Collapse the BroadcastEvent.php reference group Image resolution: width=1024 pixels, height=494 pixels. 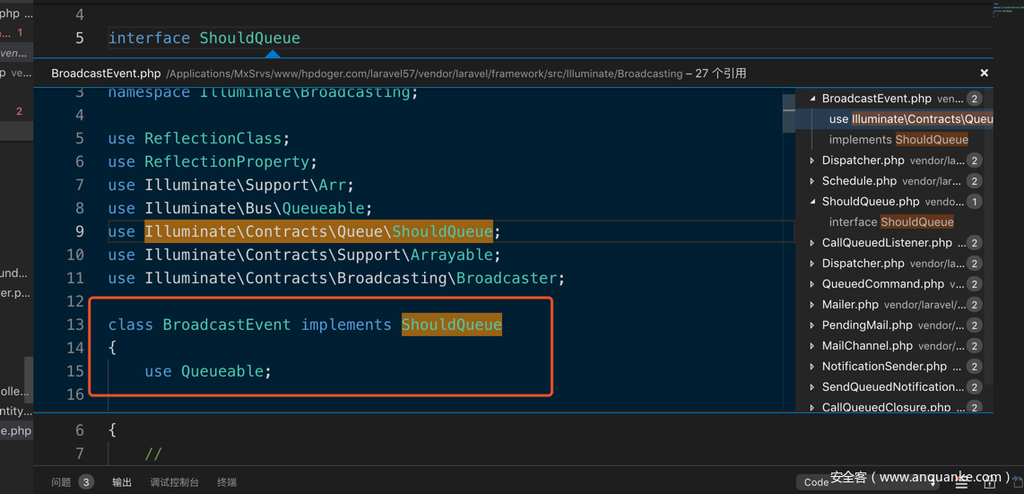812,99
